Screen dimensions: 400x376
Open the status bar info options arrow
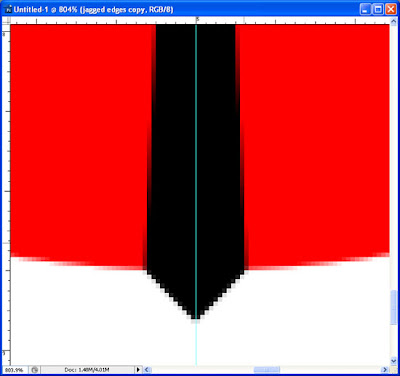pyautogui.click(x=138, y=370)
